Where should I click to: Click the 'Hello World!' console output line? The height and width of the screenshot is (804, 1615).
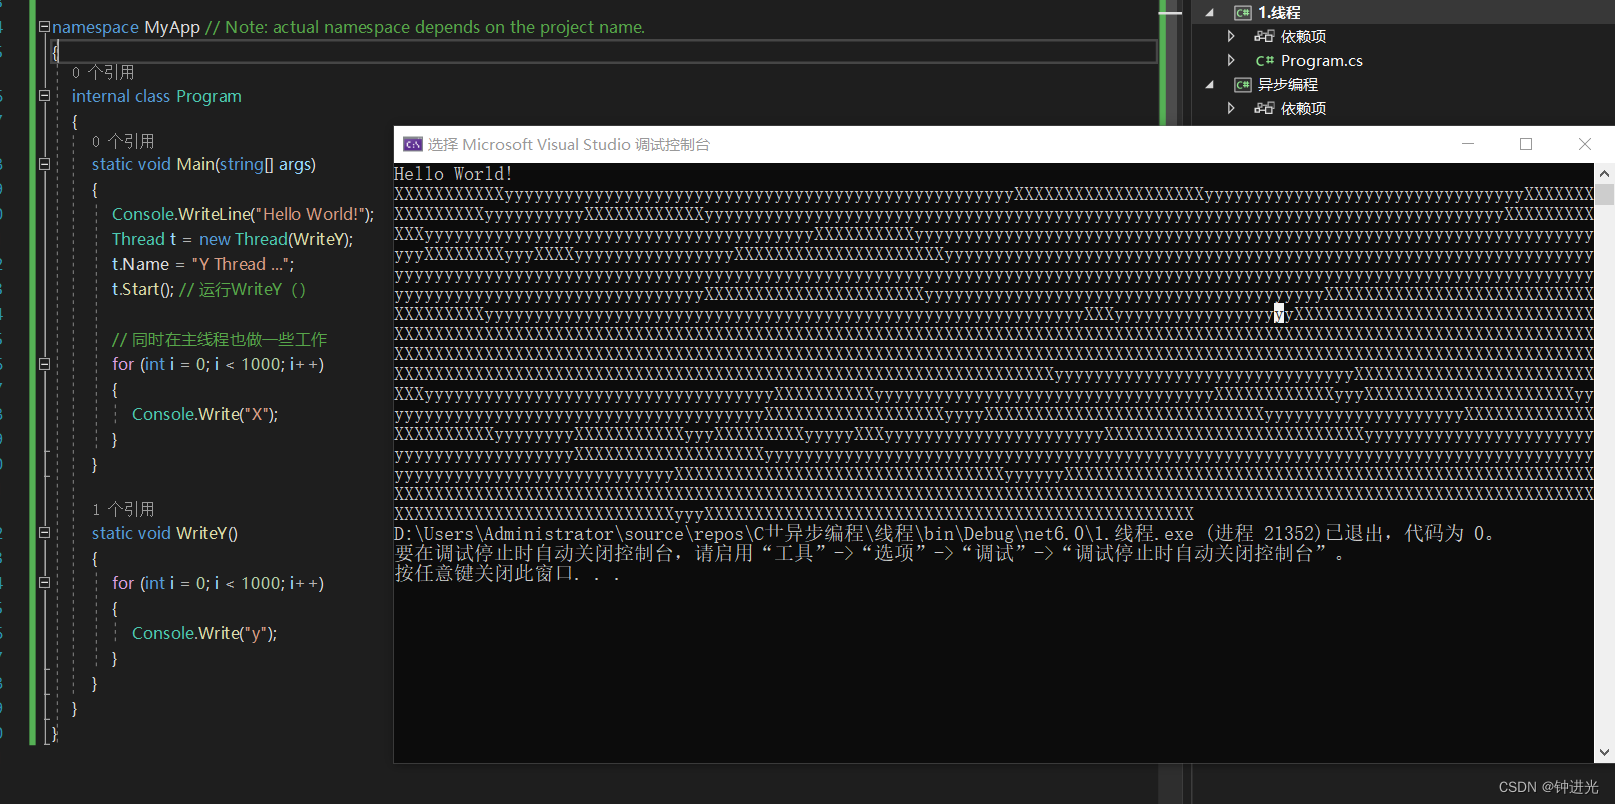[453, 174]
